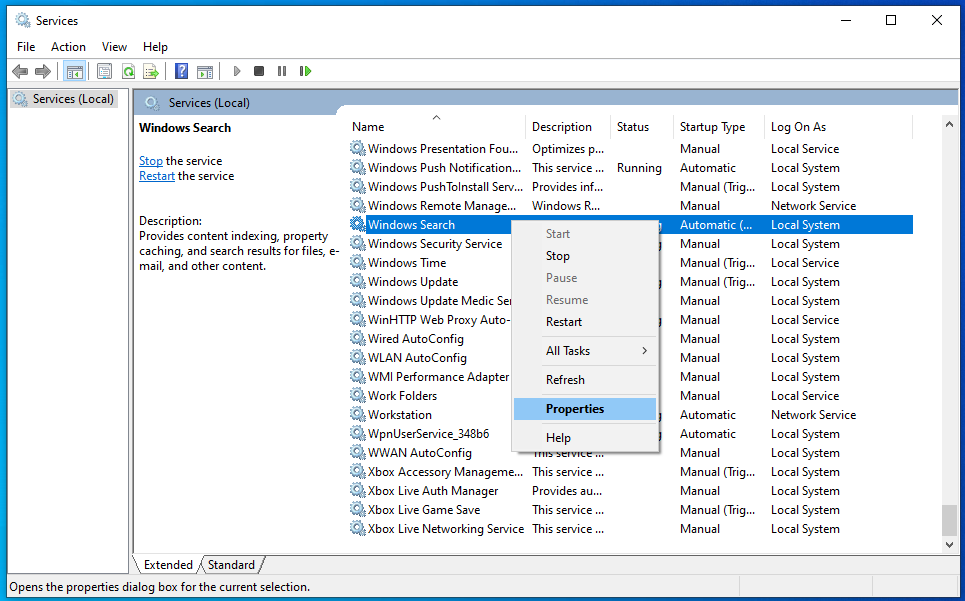Screen dimensions: 965x601
Task: Click the Stop the service link
Action: point(151,161)
